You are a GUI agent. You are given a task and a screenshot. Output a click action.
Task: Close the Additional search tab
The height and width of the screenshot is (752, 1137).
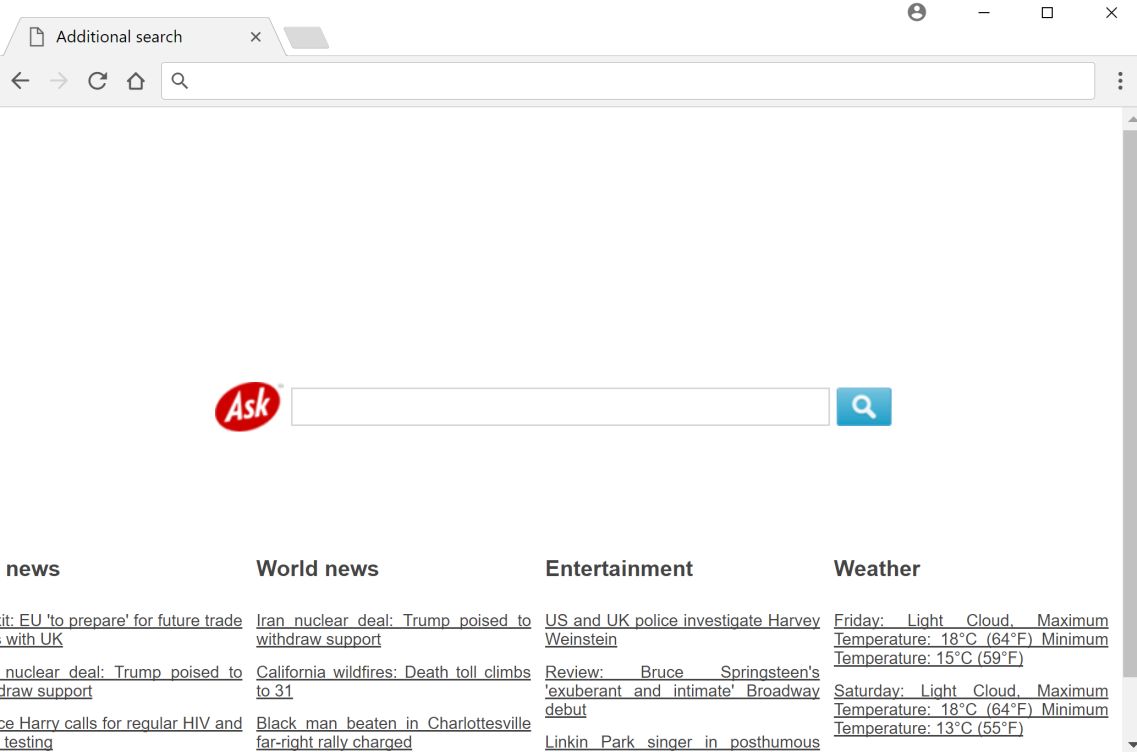click(255, 37)
